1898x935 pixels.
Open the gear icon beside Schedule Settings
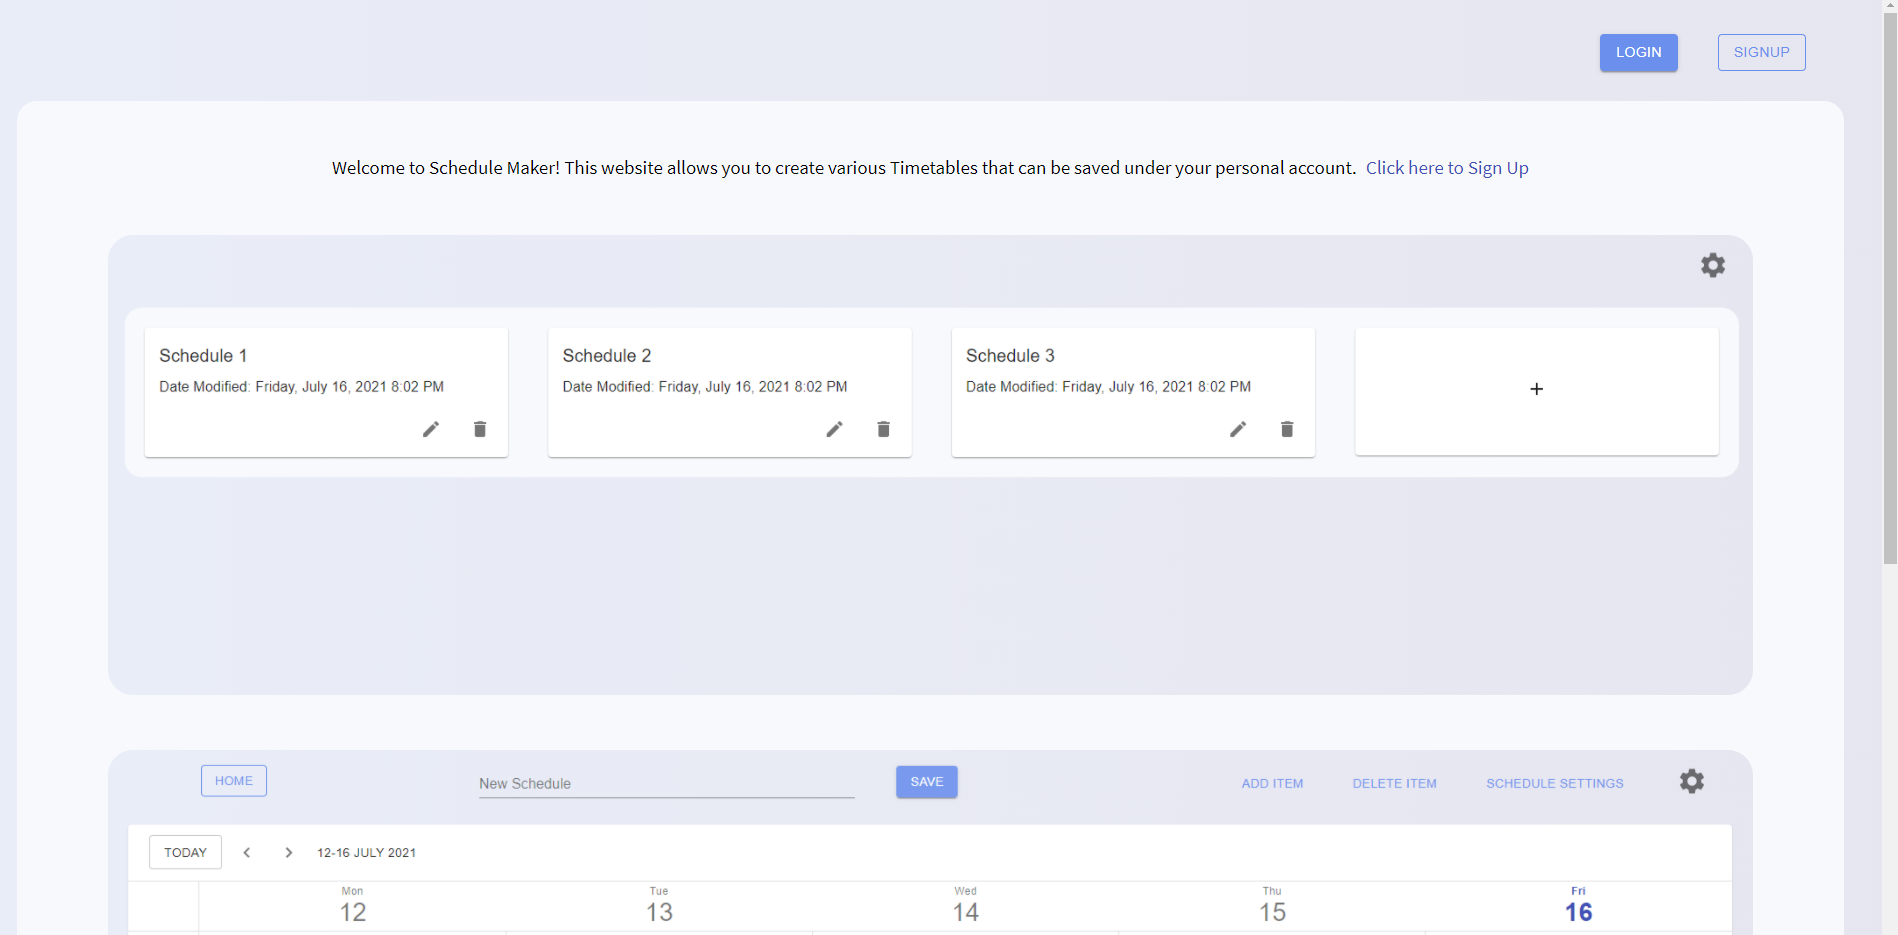(1691, 781)
